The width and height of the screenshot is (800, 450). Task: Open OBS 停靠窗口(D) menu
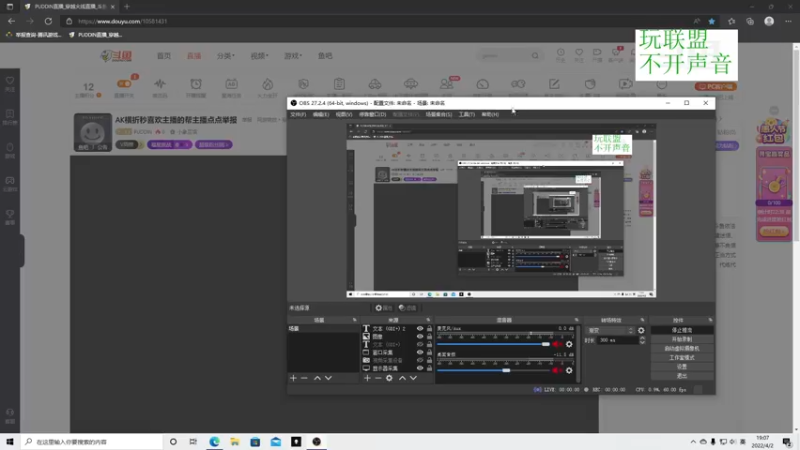click(372, 114)
